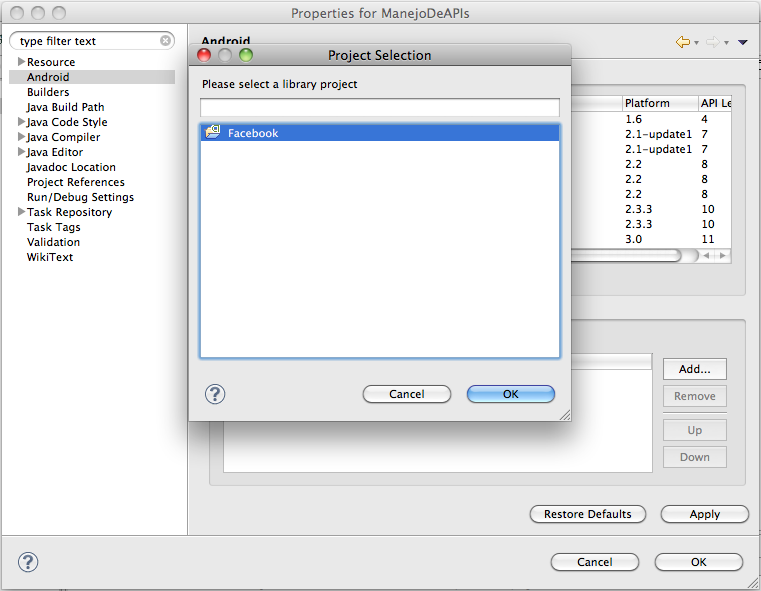Open the Java Build Path page

pos(66,107)
